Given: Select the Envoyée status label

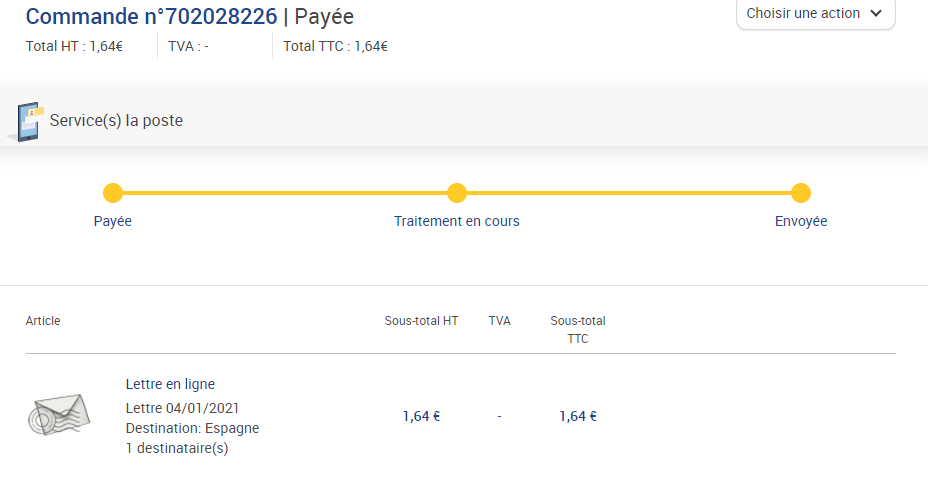Looking at the screenshot, I should click(x=801, y=221).
